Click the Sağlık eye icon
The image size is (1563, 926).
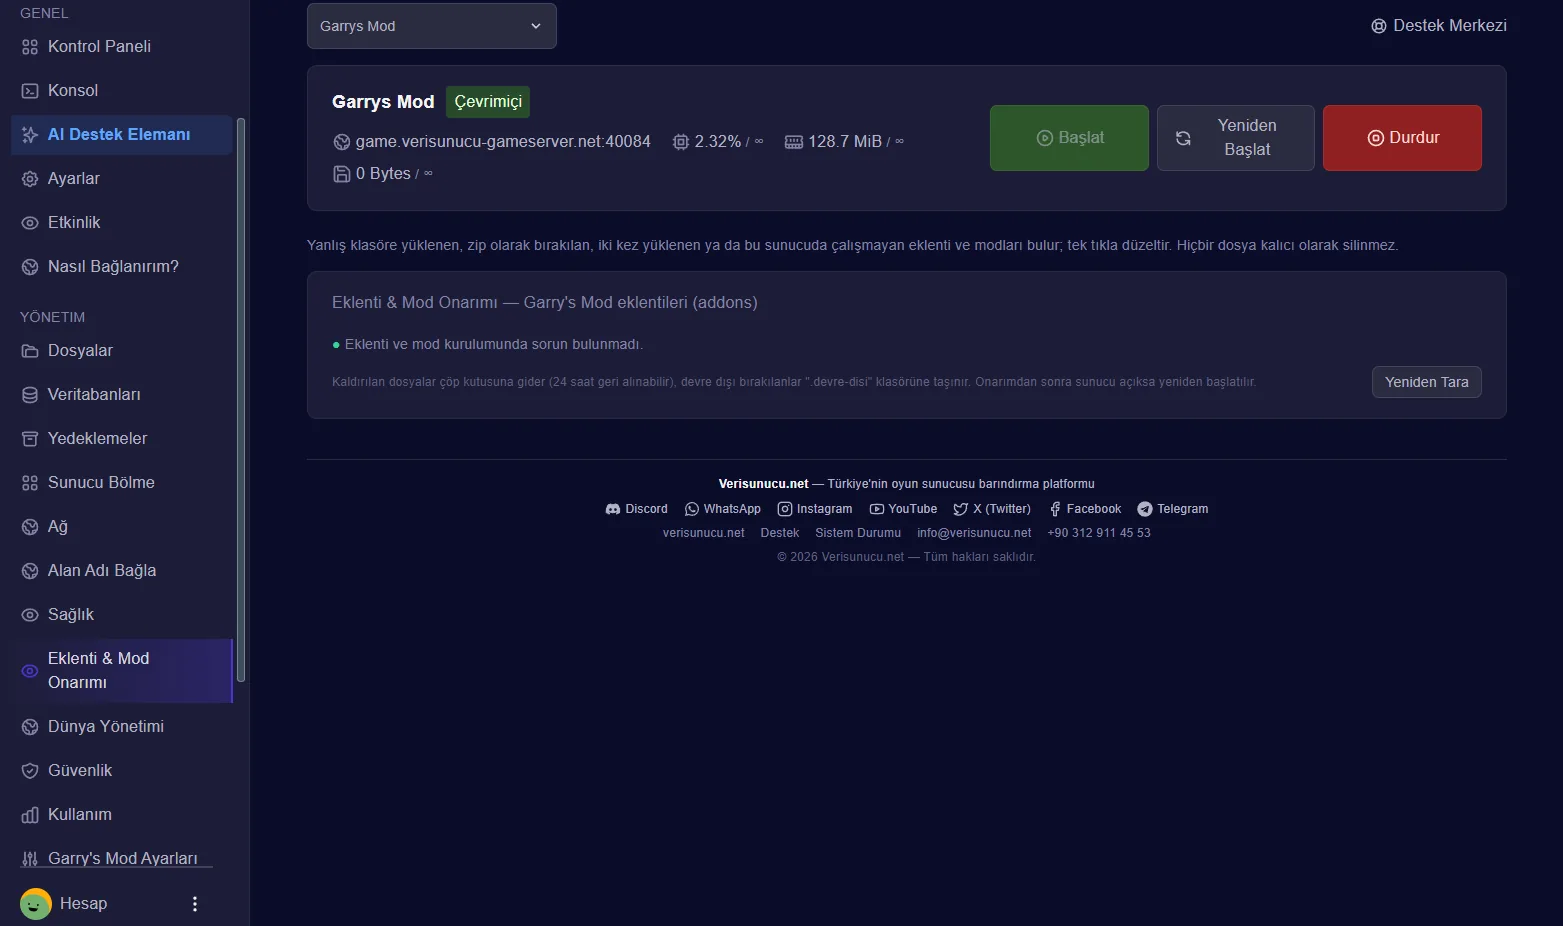click(x=30, y=614)
